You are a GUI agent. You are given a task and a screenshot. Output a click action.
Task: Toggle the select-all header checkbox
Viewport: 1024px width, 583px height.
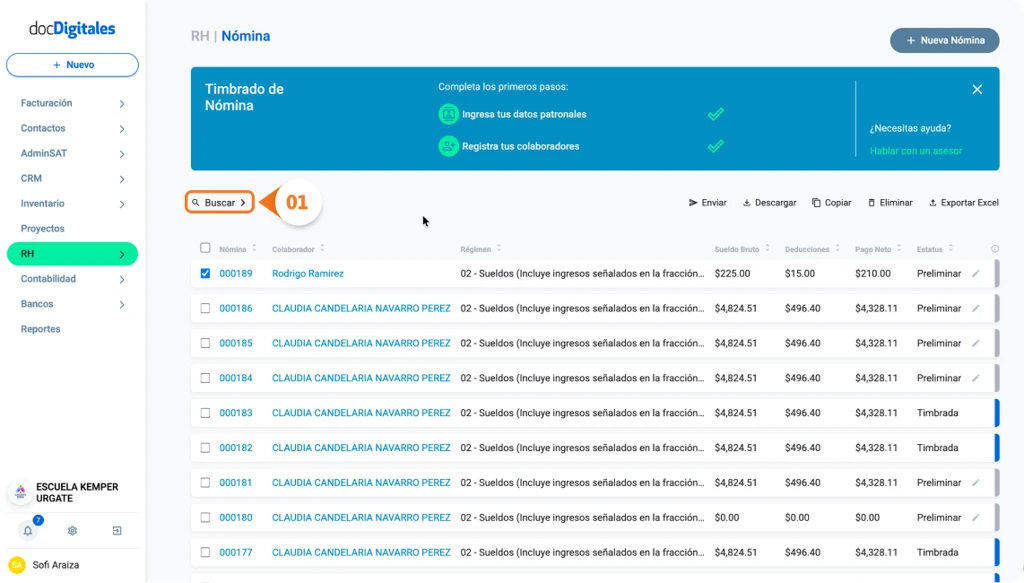coord(205,248)
